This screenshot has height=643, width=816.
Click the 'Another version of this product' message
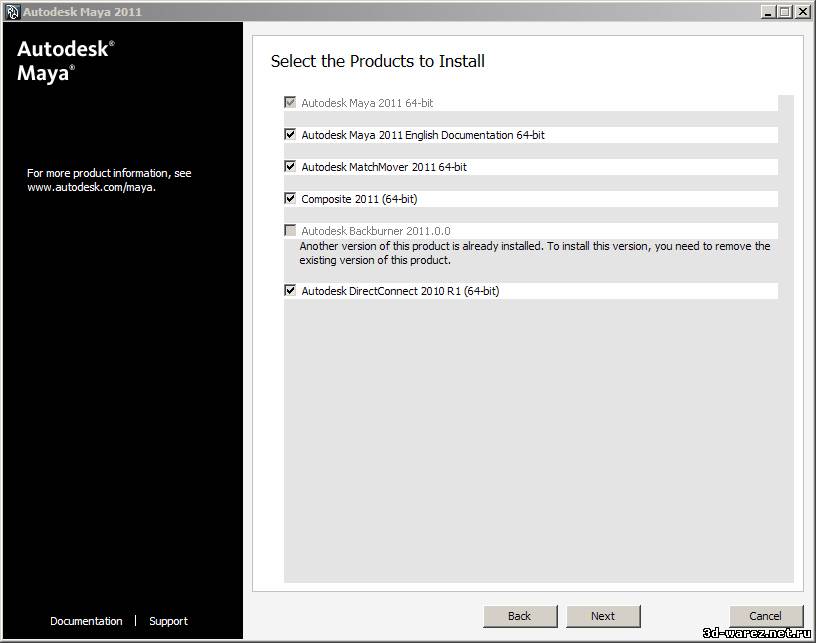(534, 253)
